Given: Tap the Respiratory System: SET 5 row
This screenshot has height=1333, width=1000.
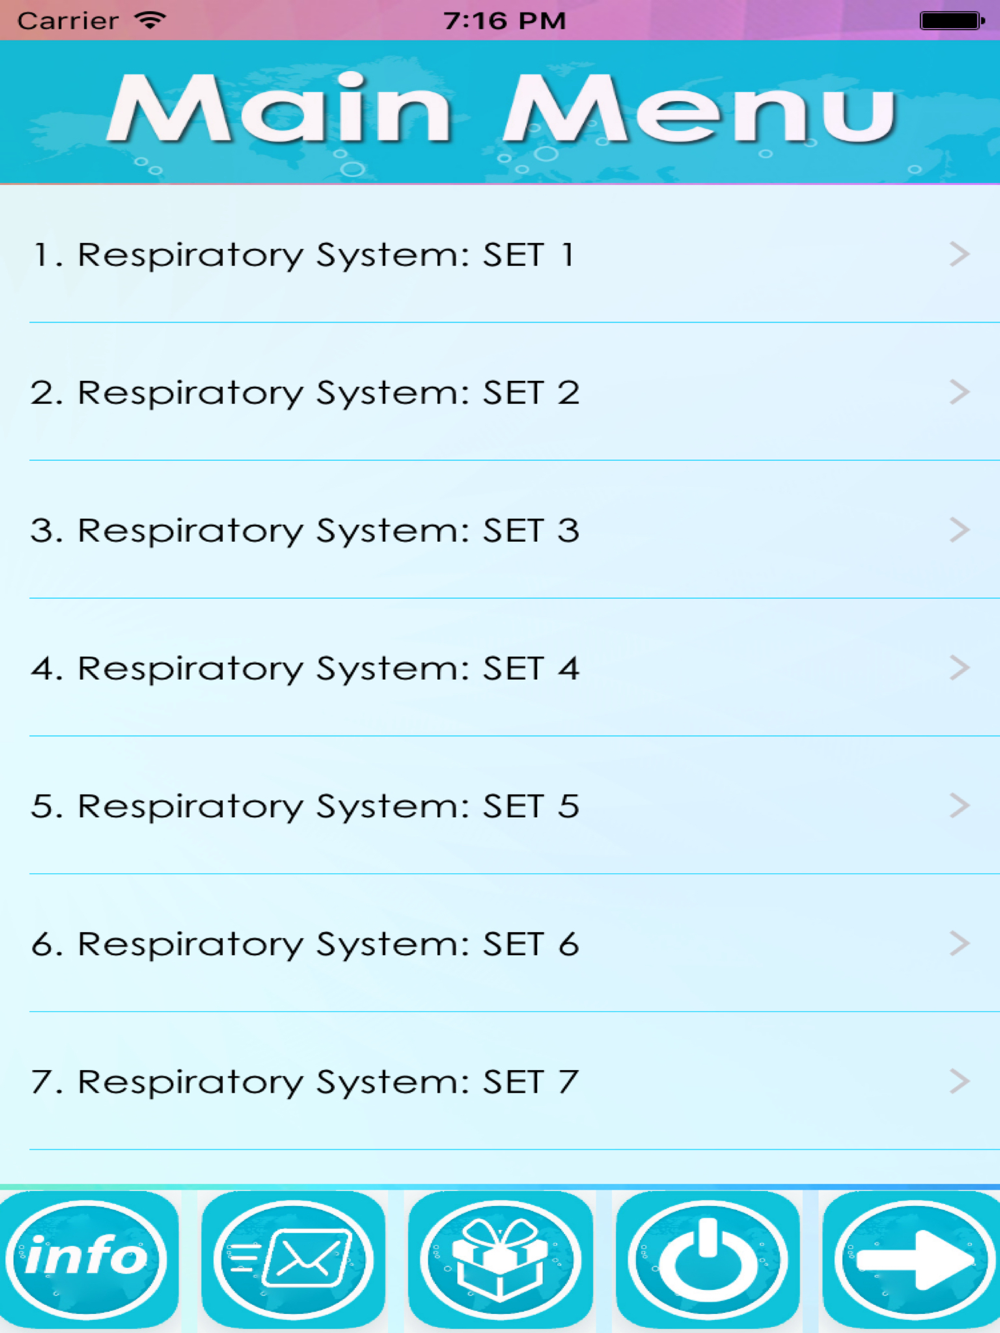Looking at the screenshot, I should [306, 807].
